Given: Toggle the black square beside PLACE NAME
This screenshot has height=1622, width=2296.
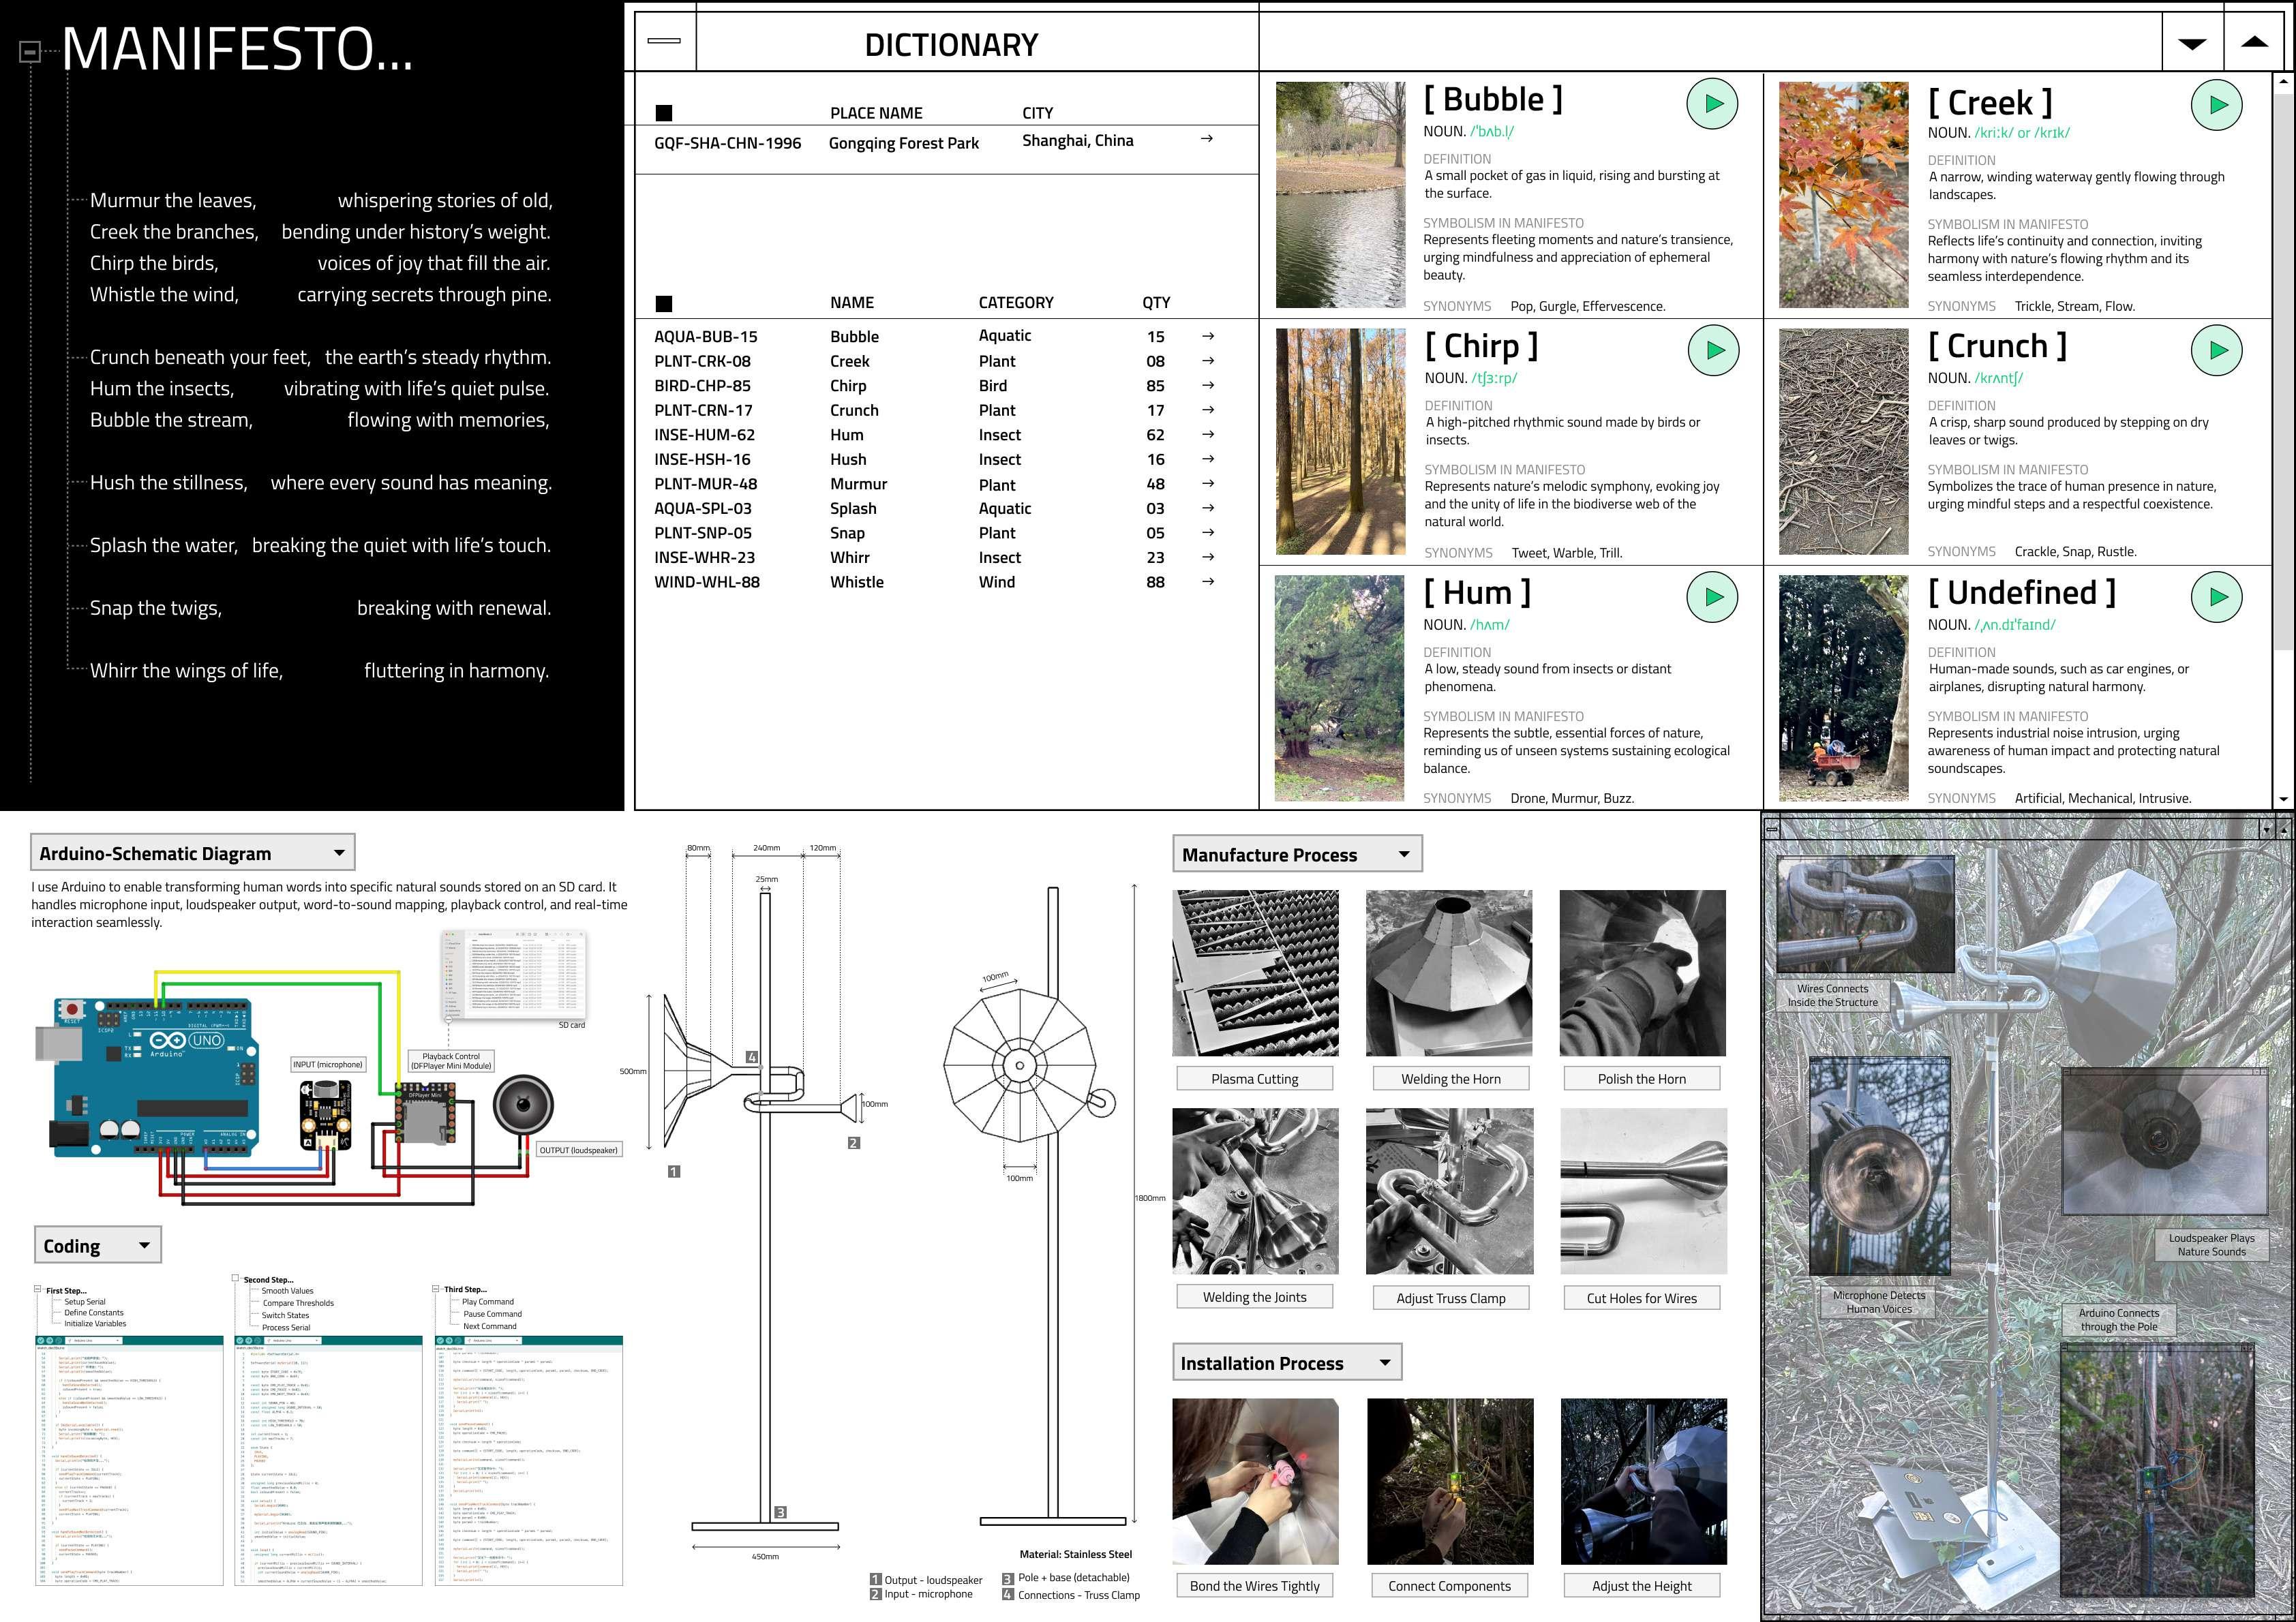Looking at the screenshot, I should click(x=664, y=113).
